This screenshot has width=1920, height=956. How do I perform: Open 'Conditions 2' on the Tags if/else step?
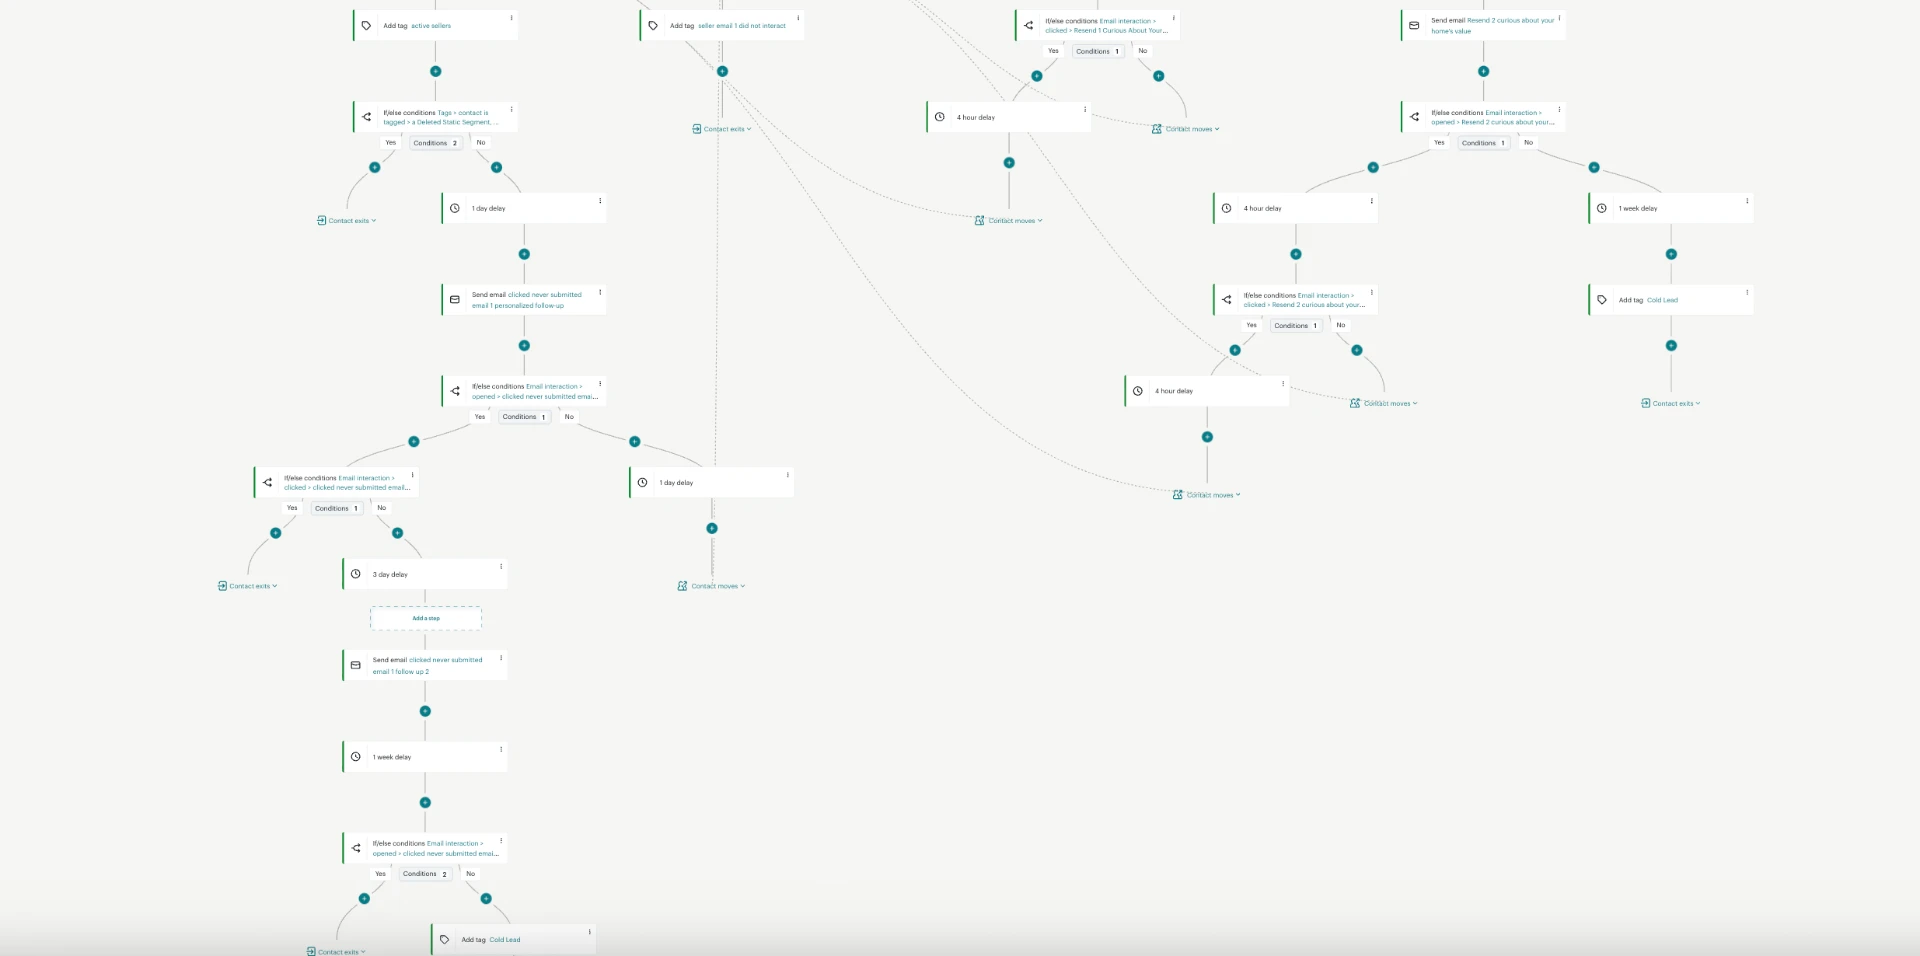coord(435,143)
